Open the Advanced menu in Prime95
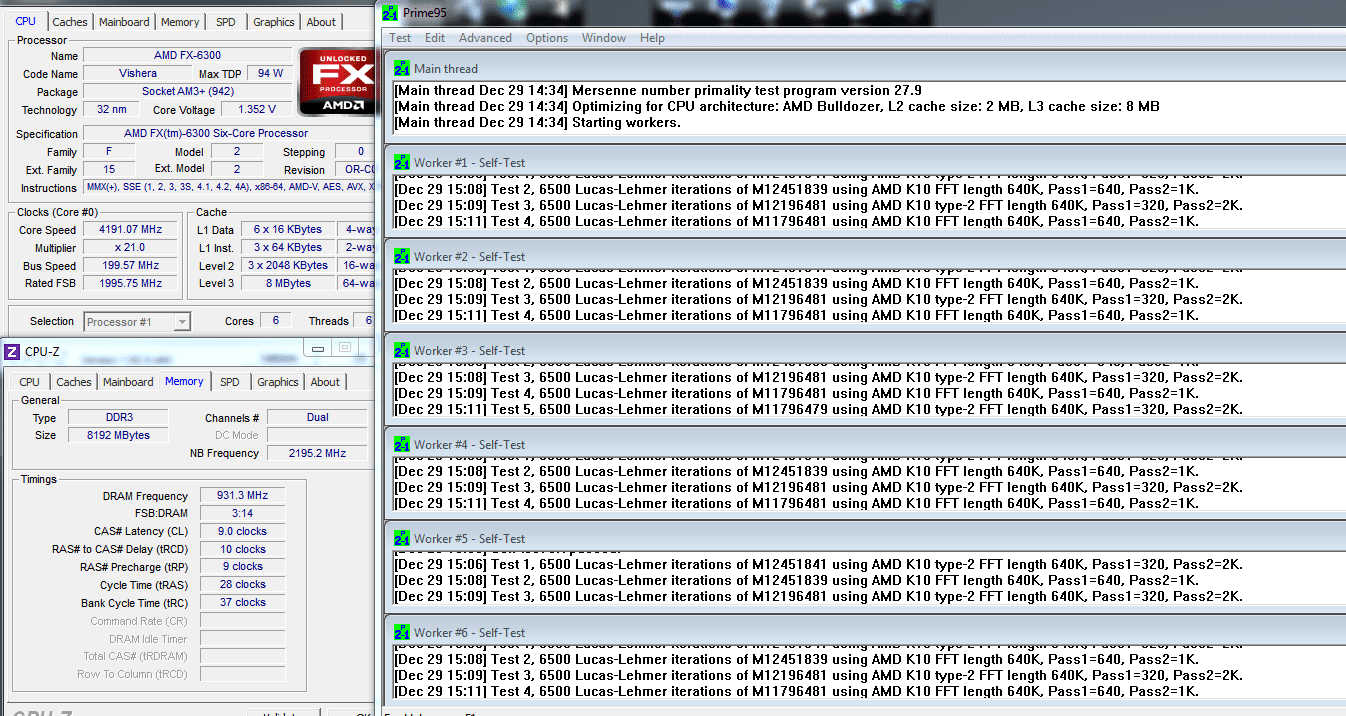The width and height of the screenshot is (1346, 716). coord(485,38)
